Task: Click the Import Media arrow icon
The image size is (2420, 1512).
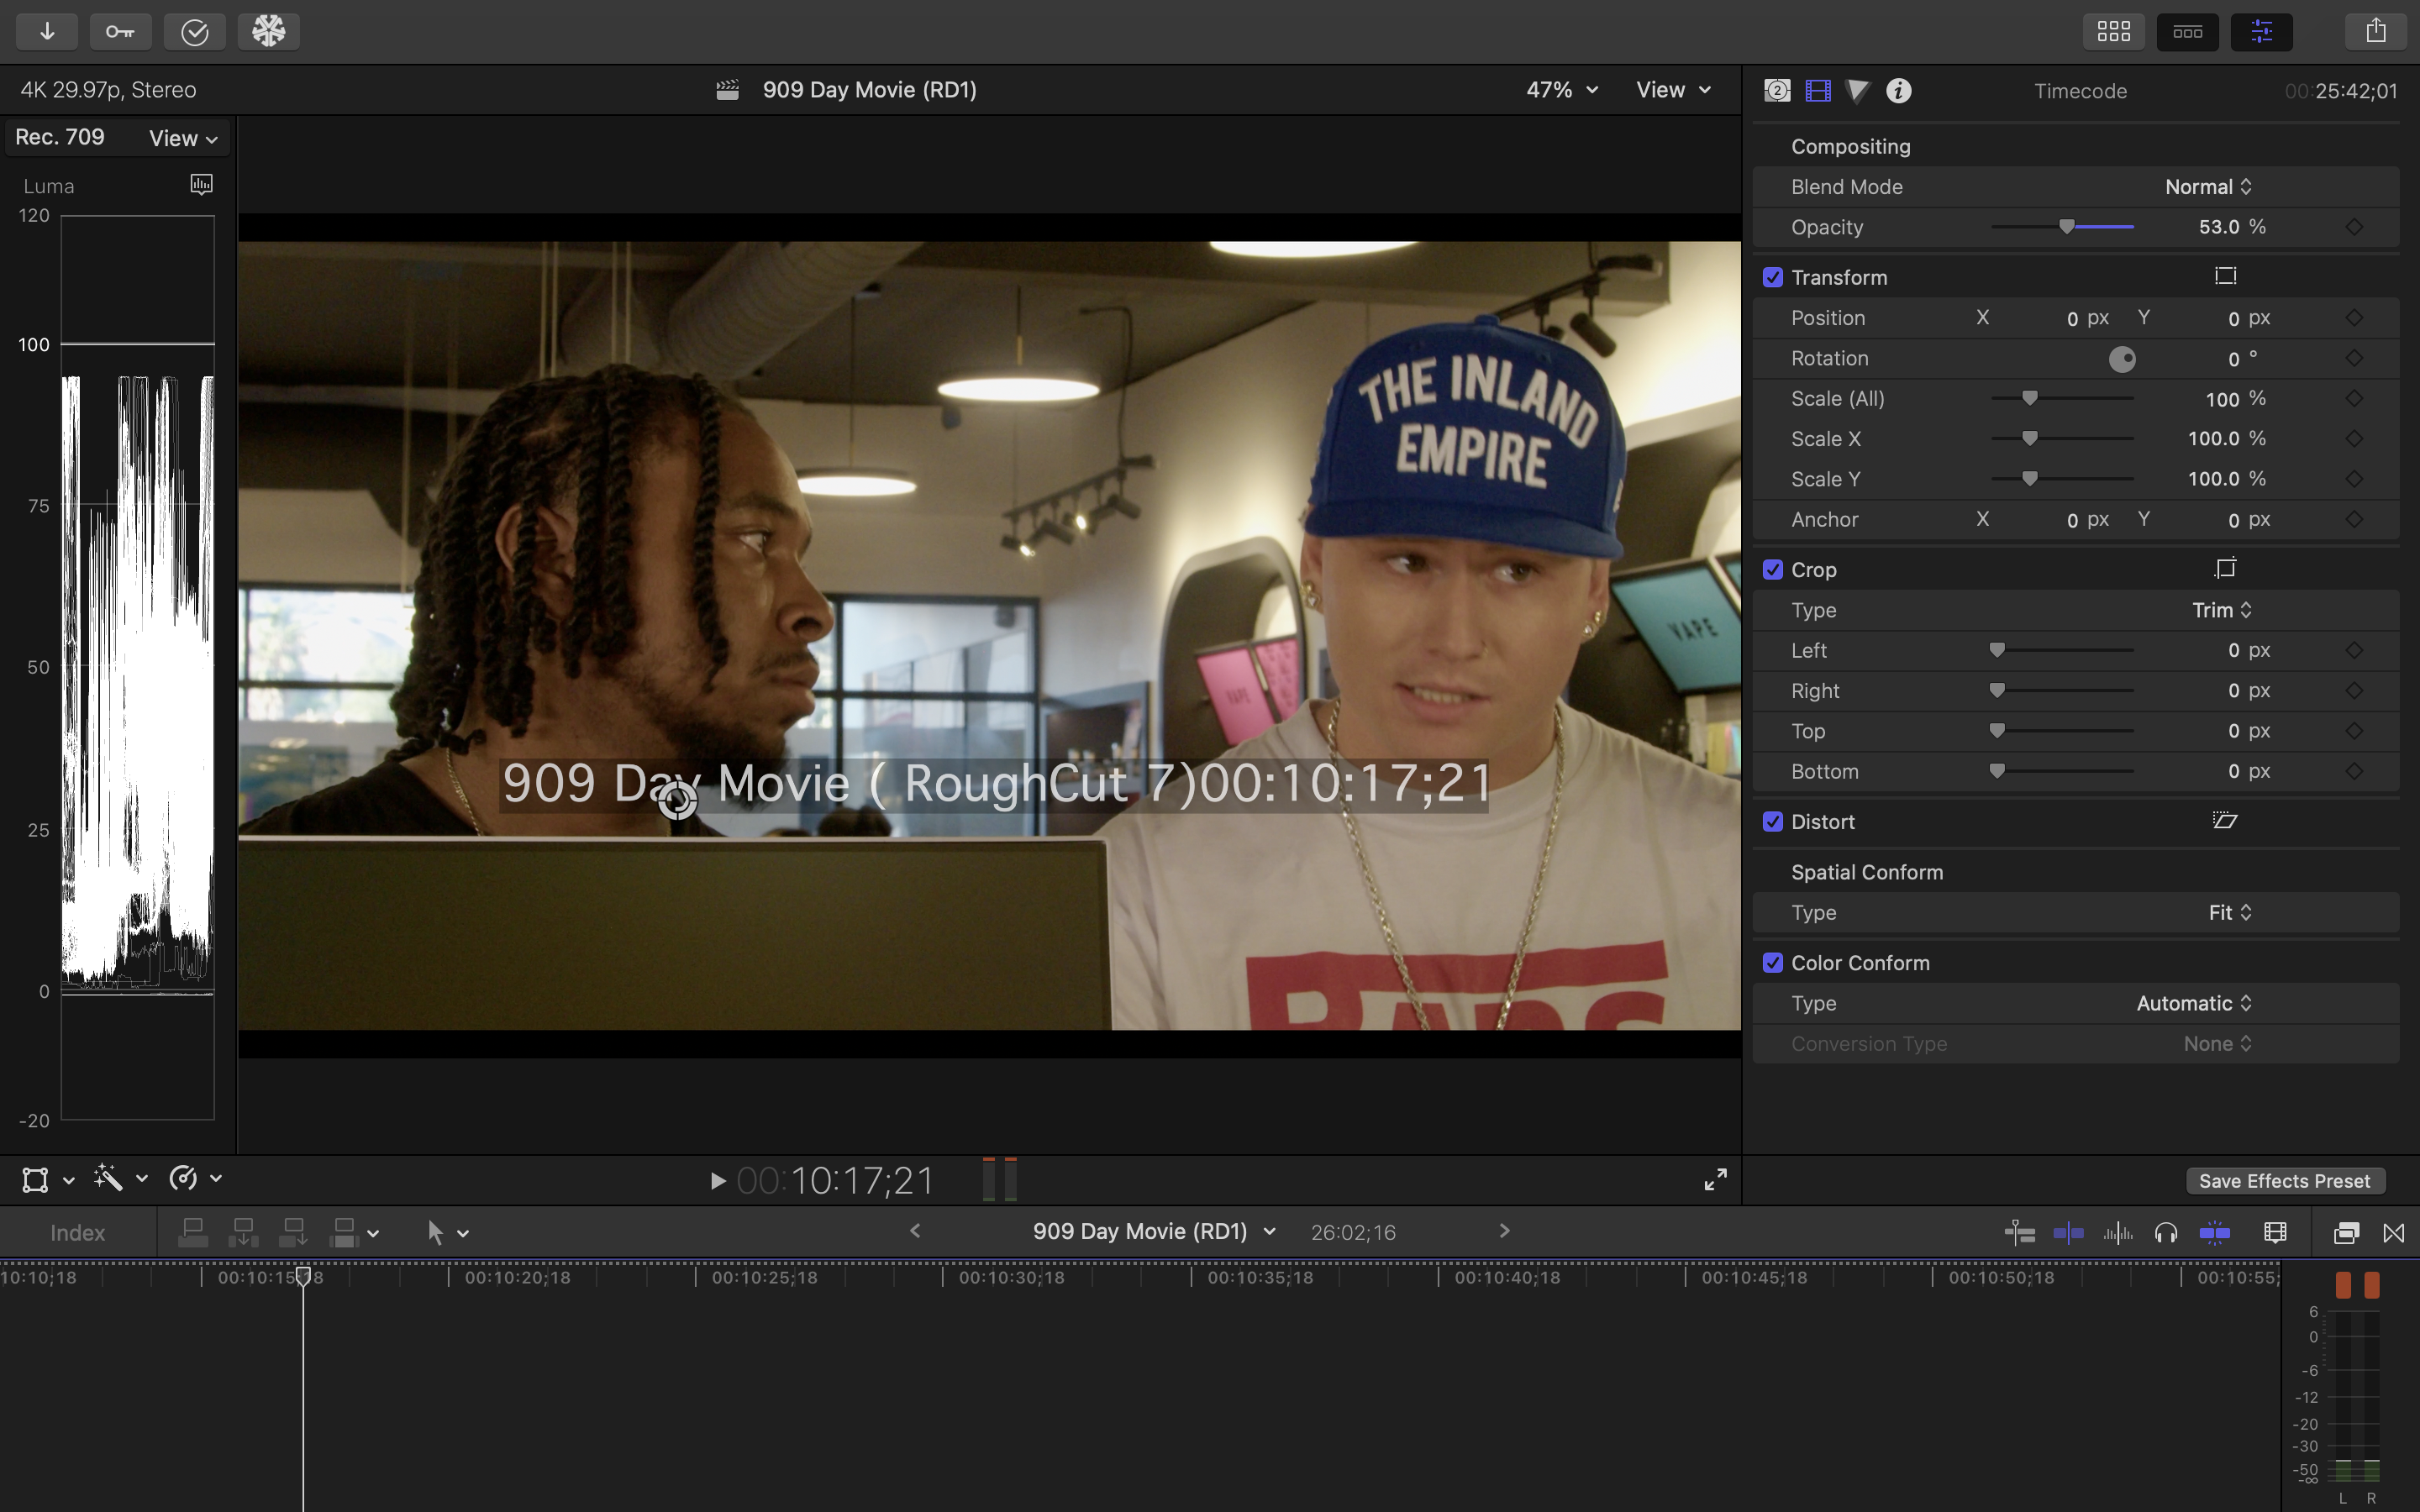Action: [x=47, y=32]
